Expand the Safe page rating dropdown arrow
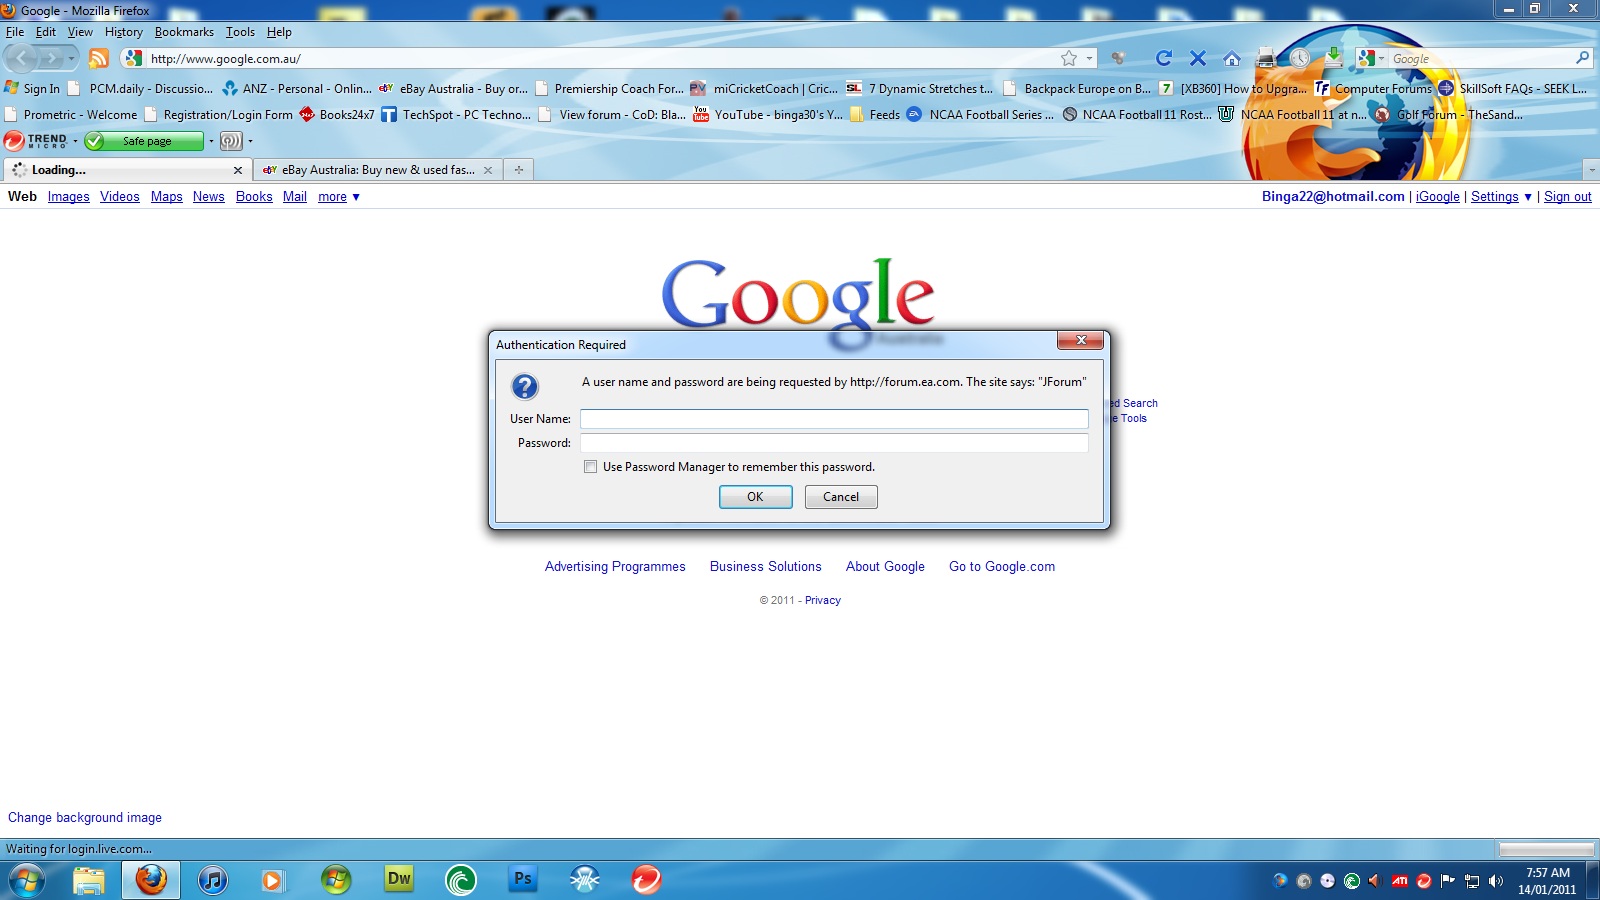 click(211, 141)
